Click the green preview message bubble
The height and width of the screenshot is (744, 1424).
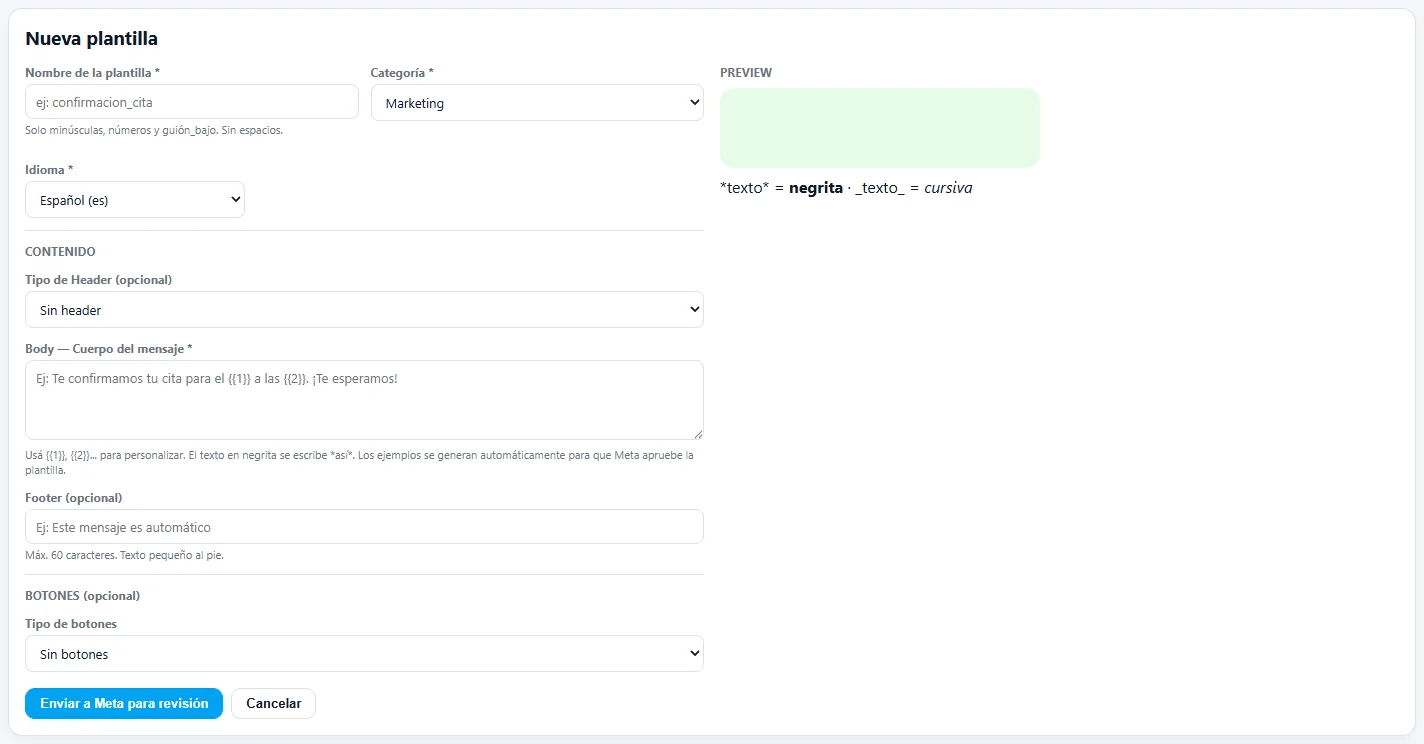tap(880, 128)
